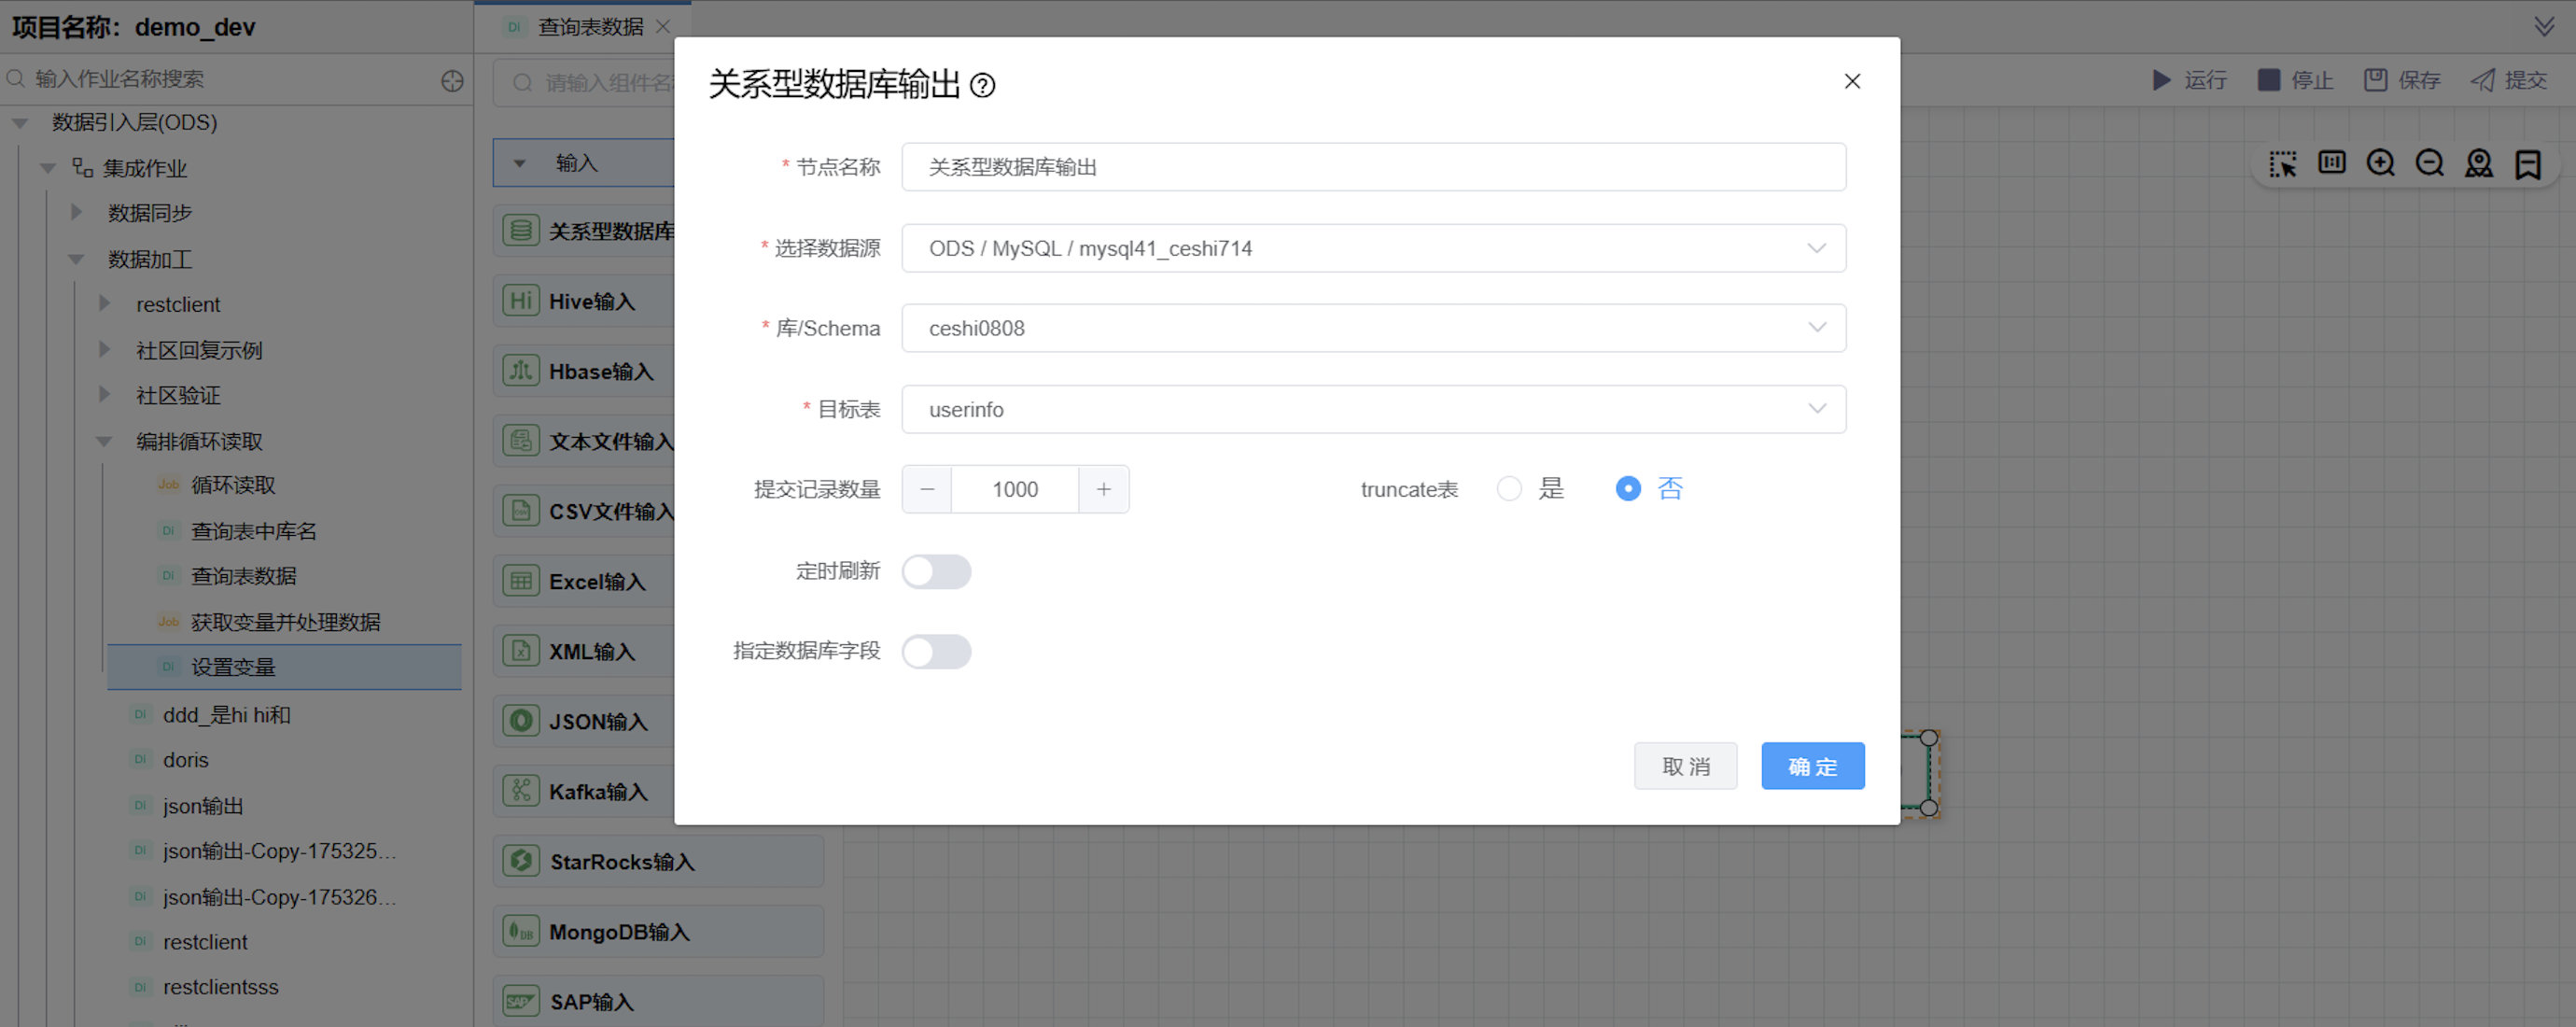Viewport: 2576px width, 1027px height.
Task: Select the Hive输入 component icon
Action: pos(521,300)
